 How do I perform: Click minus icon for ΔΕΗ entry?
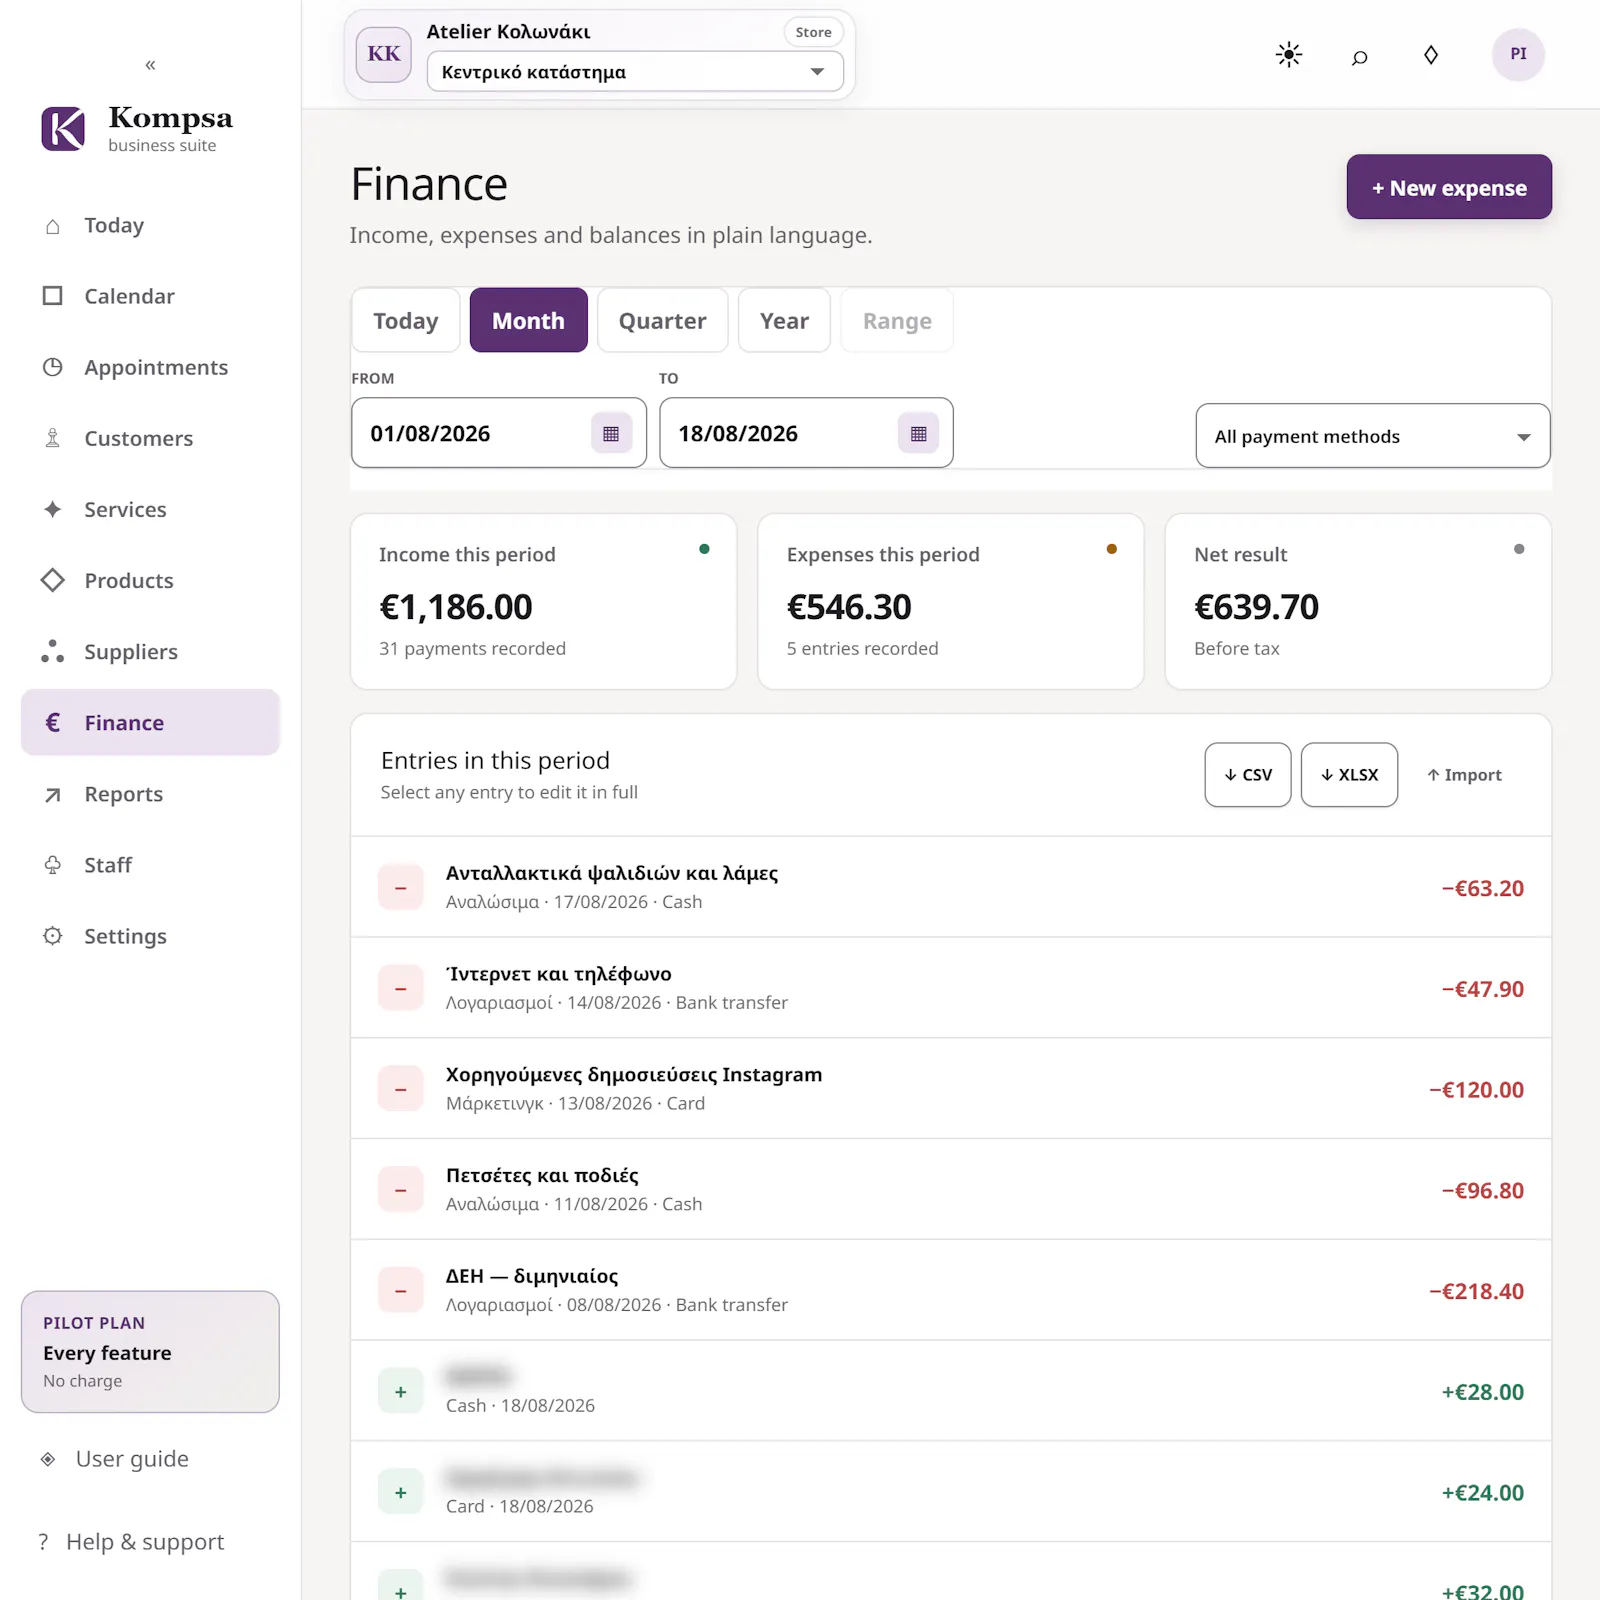[x=401, y=1291]
